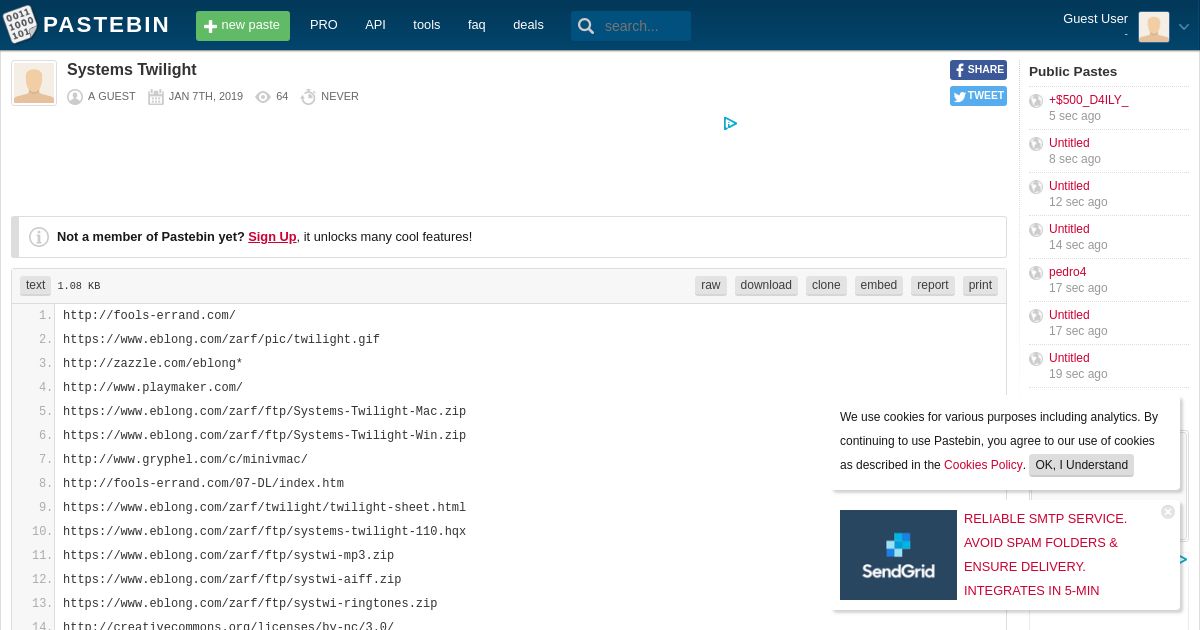The width and height of the screenshot is (1200, 630).
Task: Click the expiration clock icon beside NEVER
Action: (308, 97)
